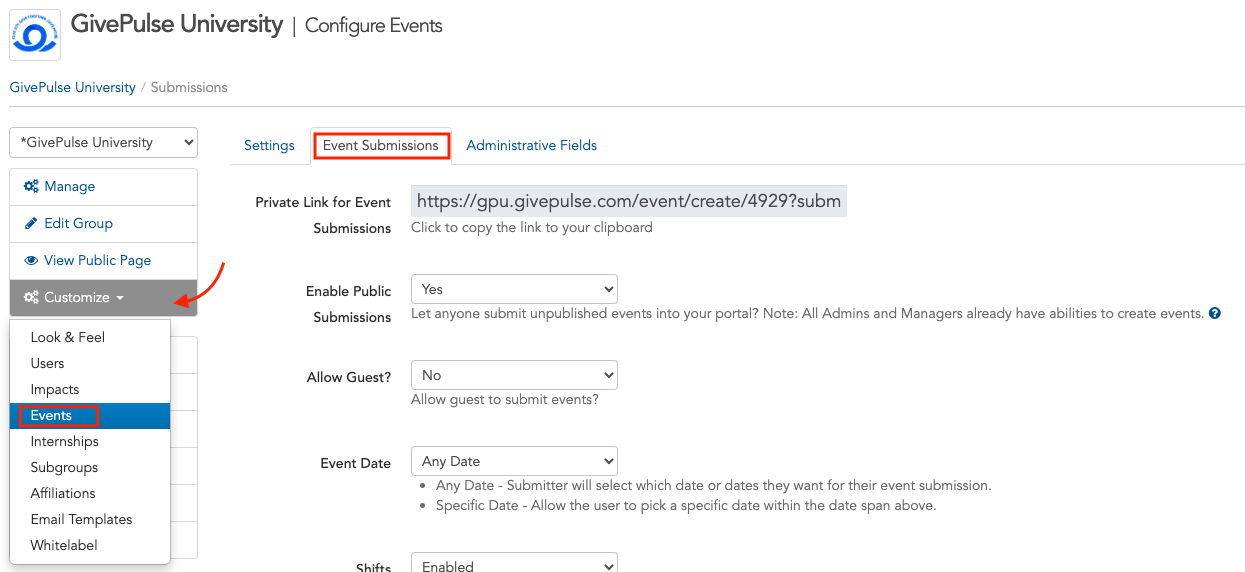This screenshot has width=1245, height=572.
Task: Click the Private Link for Event Submissions label
Action: coord(323,215)
